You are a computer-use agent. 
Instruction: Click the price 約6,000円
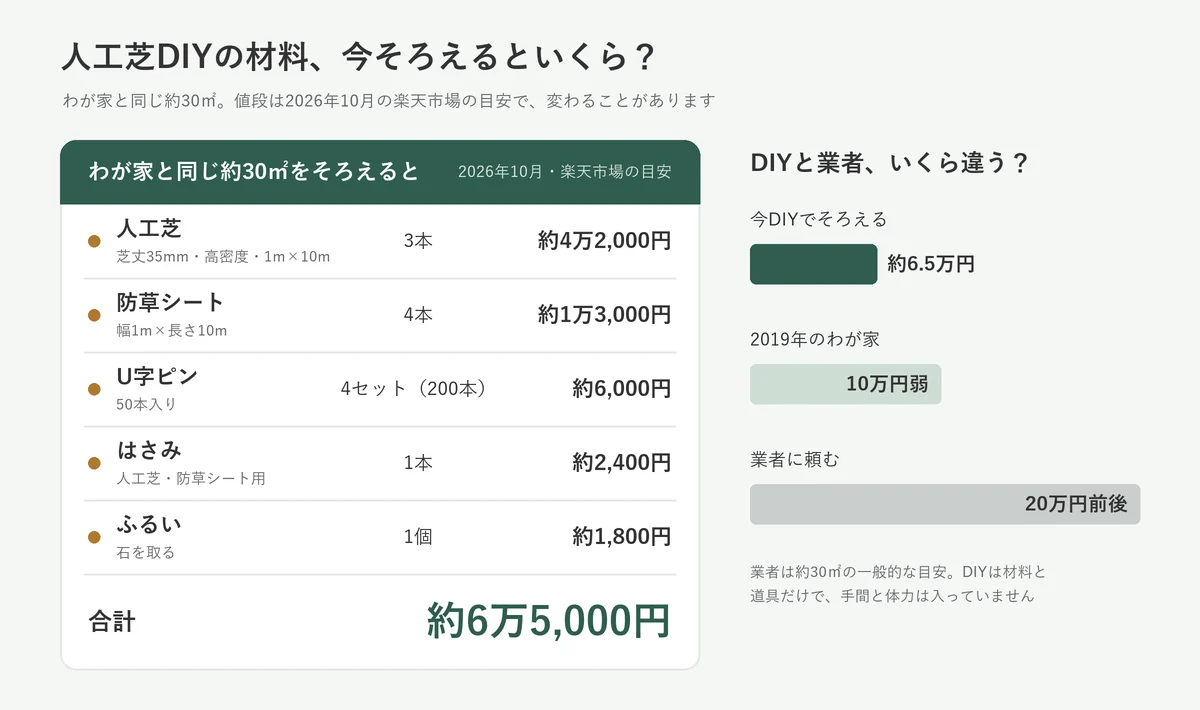(621, 389)
